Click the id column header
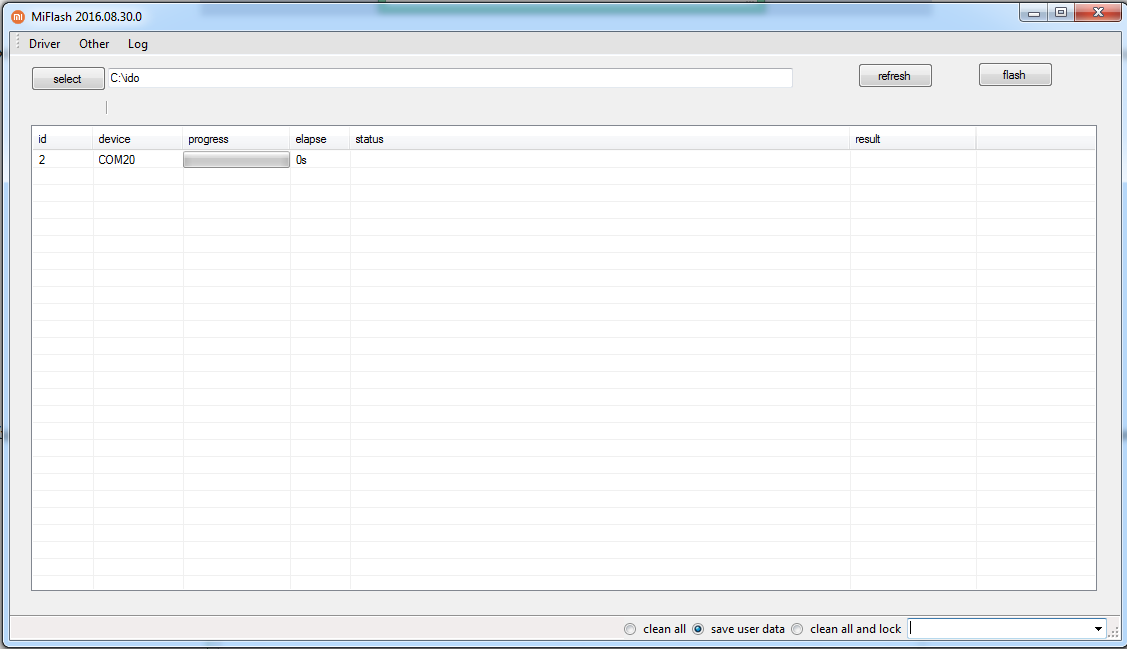 [63, 139]
